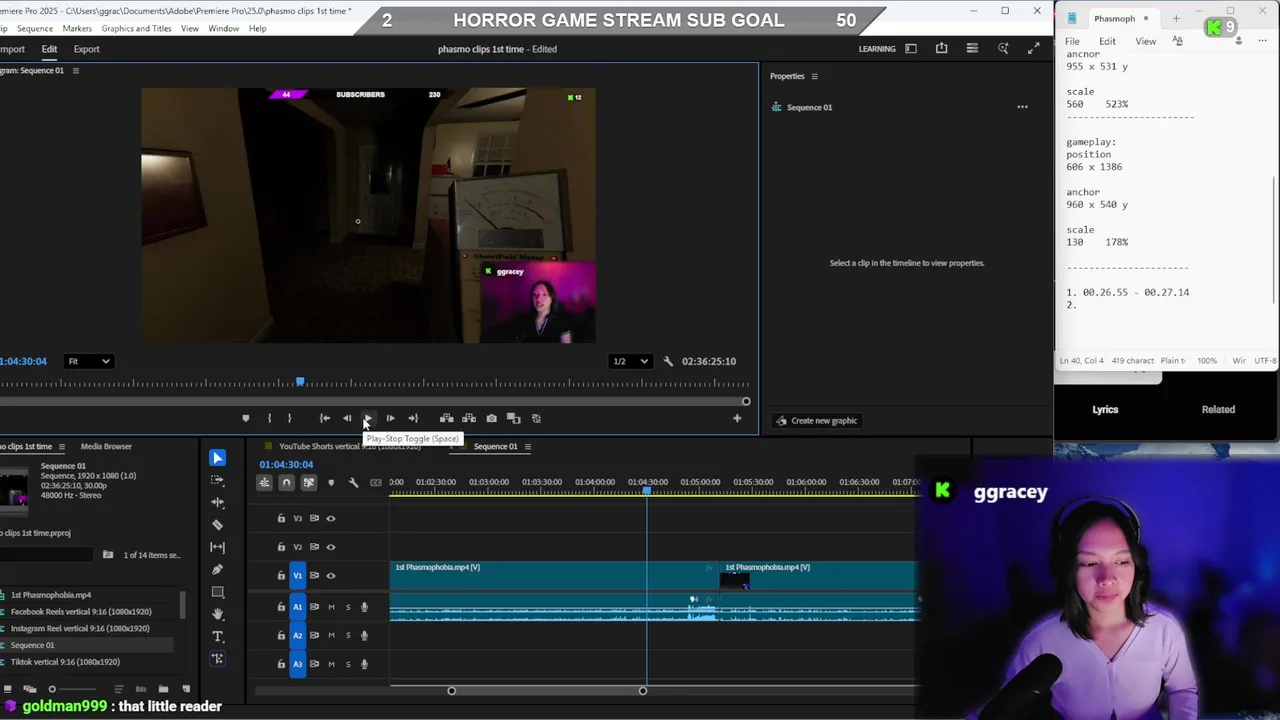The image size is (1280, 720).
Task: Click Mark Out in Program Monitor
Action: click(x=290, y=418)
